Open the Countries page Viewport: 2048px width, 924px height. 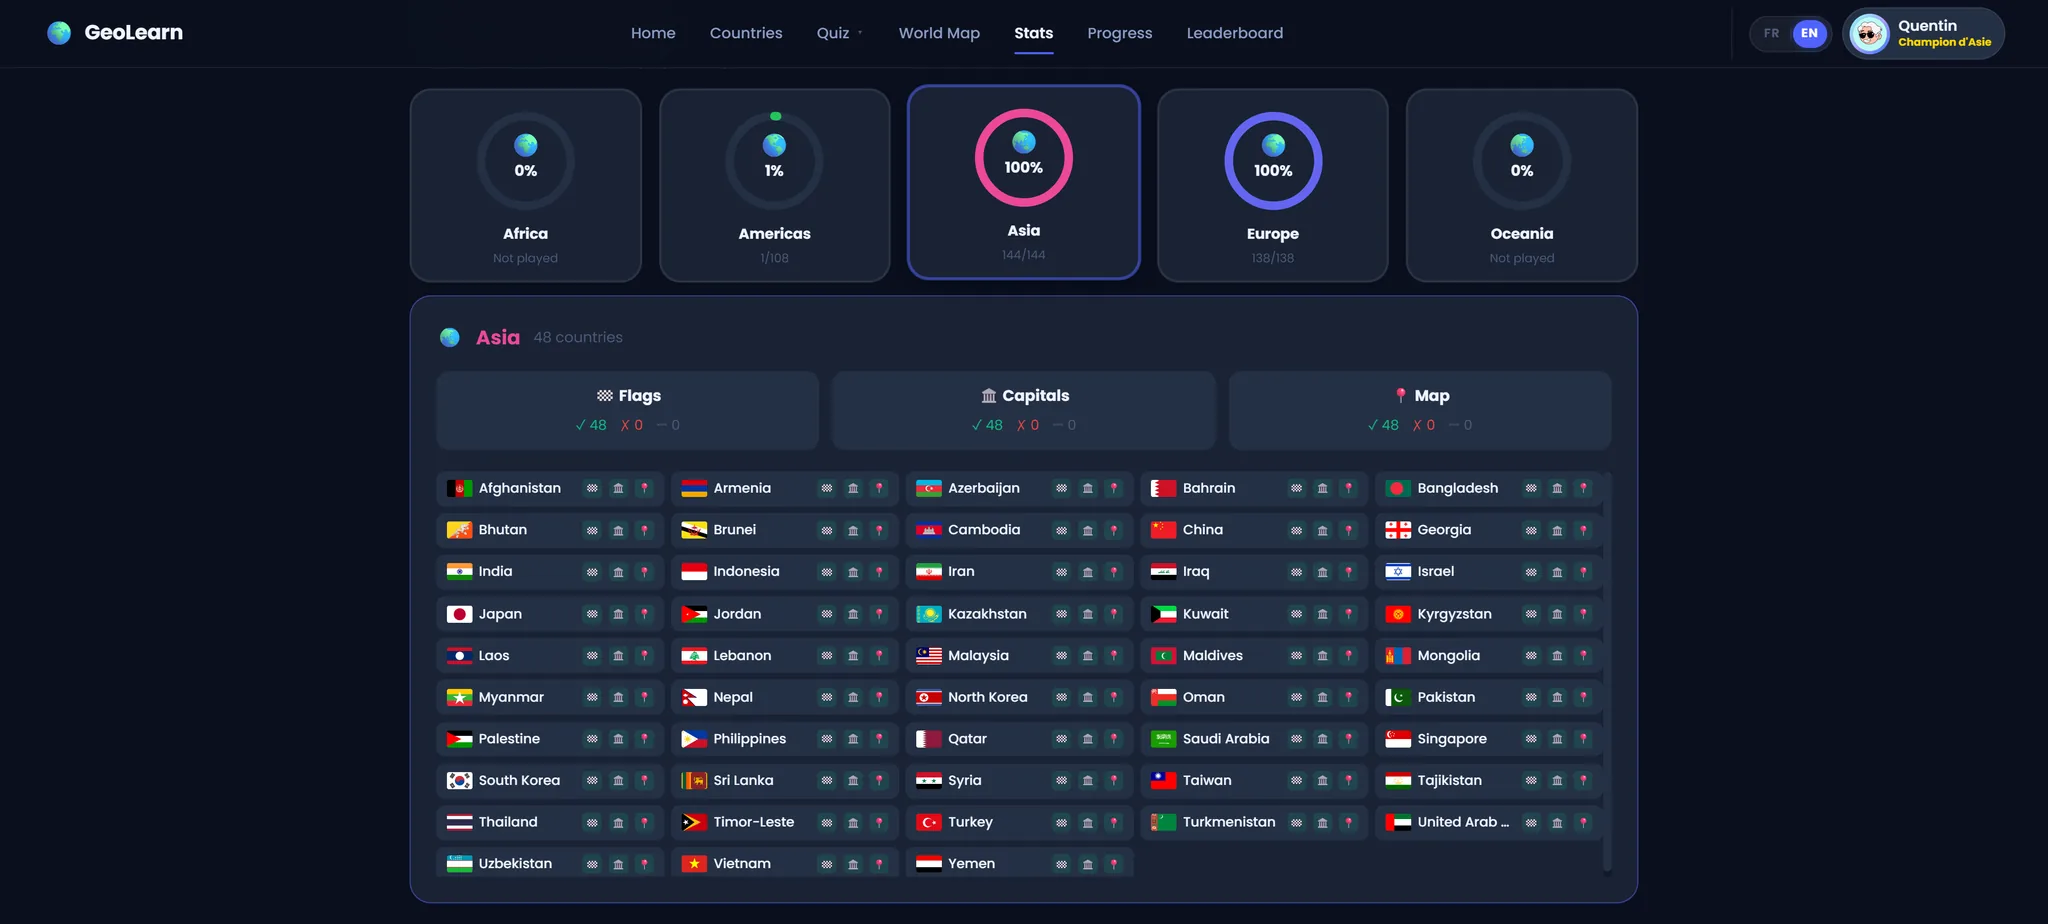pyautogui.click(x=746, y=33)
